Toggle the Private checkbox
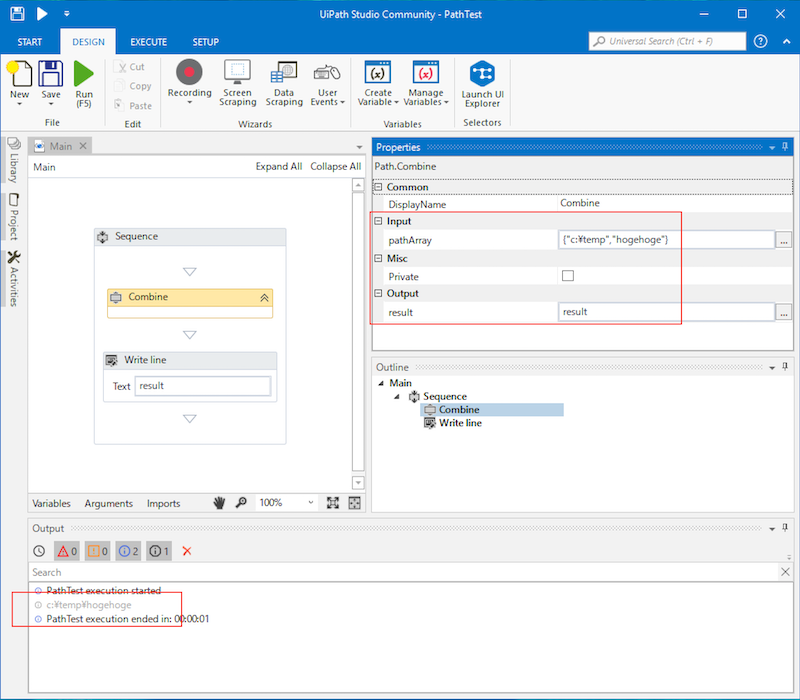Viewport: 800px width, 700px height. [x=568, y=276]
